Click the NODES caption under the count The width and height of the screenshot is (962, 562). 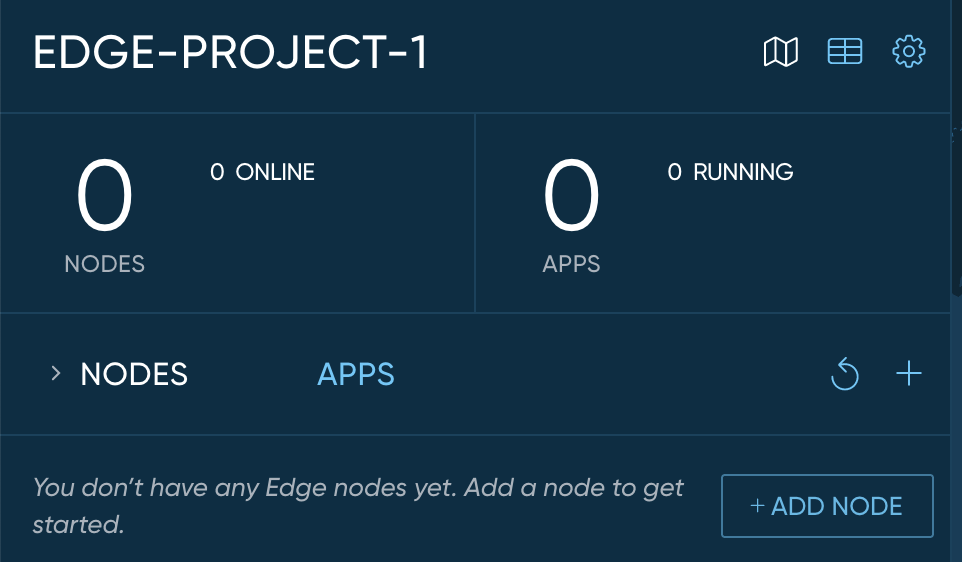104,264
